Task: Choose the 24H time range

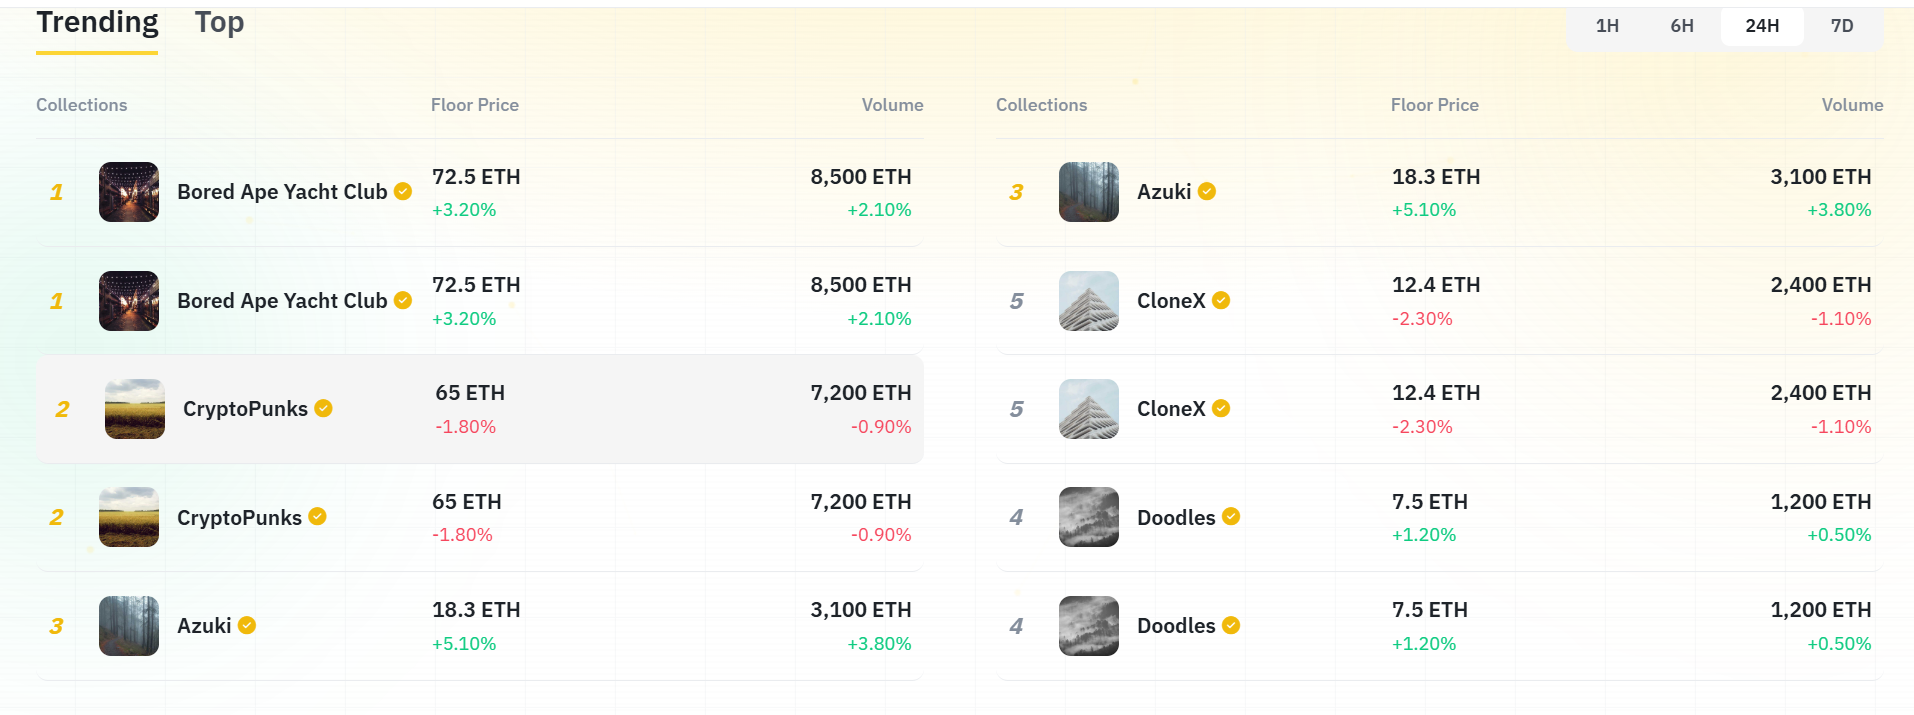Action: [1762, 26]
